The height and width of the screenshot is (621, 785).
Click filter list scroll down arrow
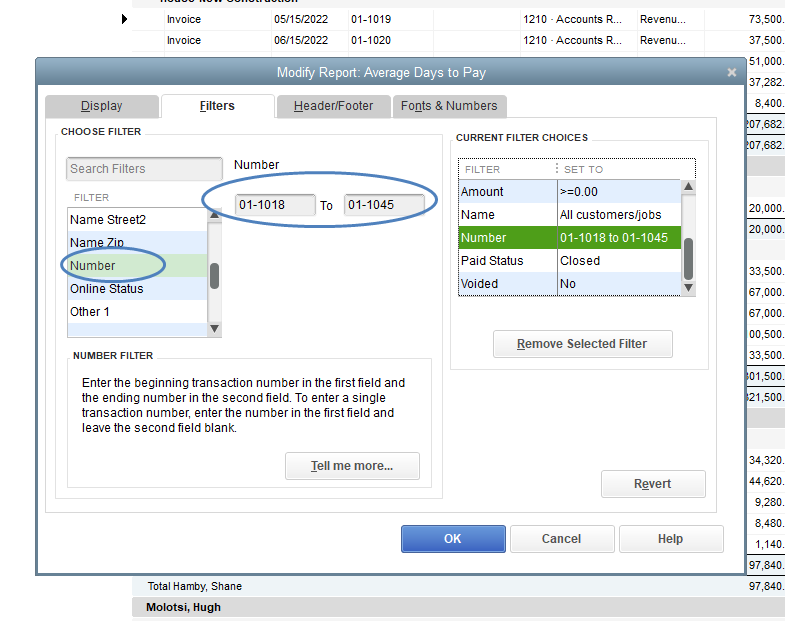pyautogui.click(x=214, y=329)
